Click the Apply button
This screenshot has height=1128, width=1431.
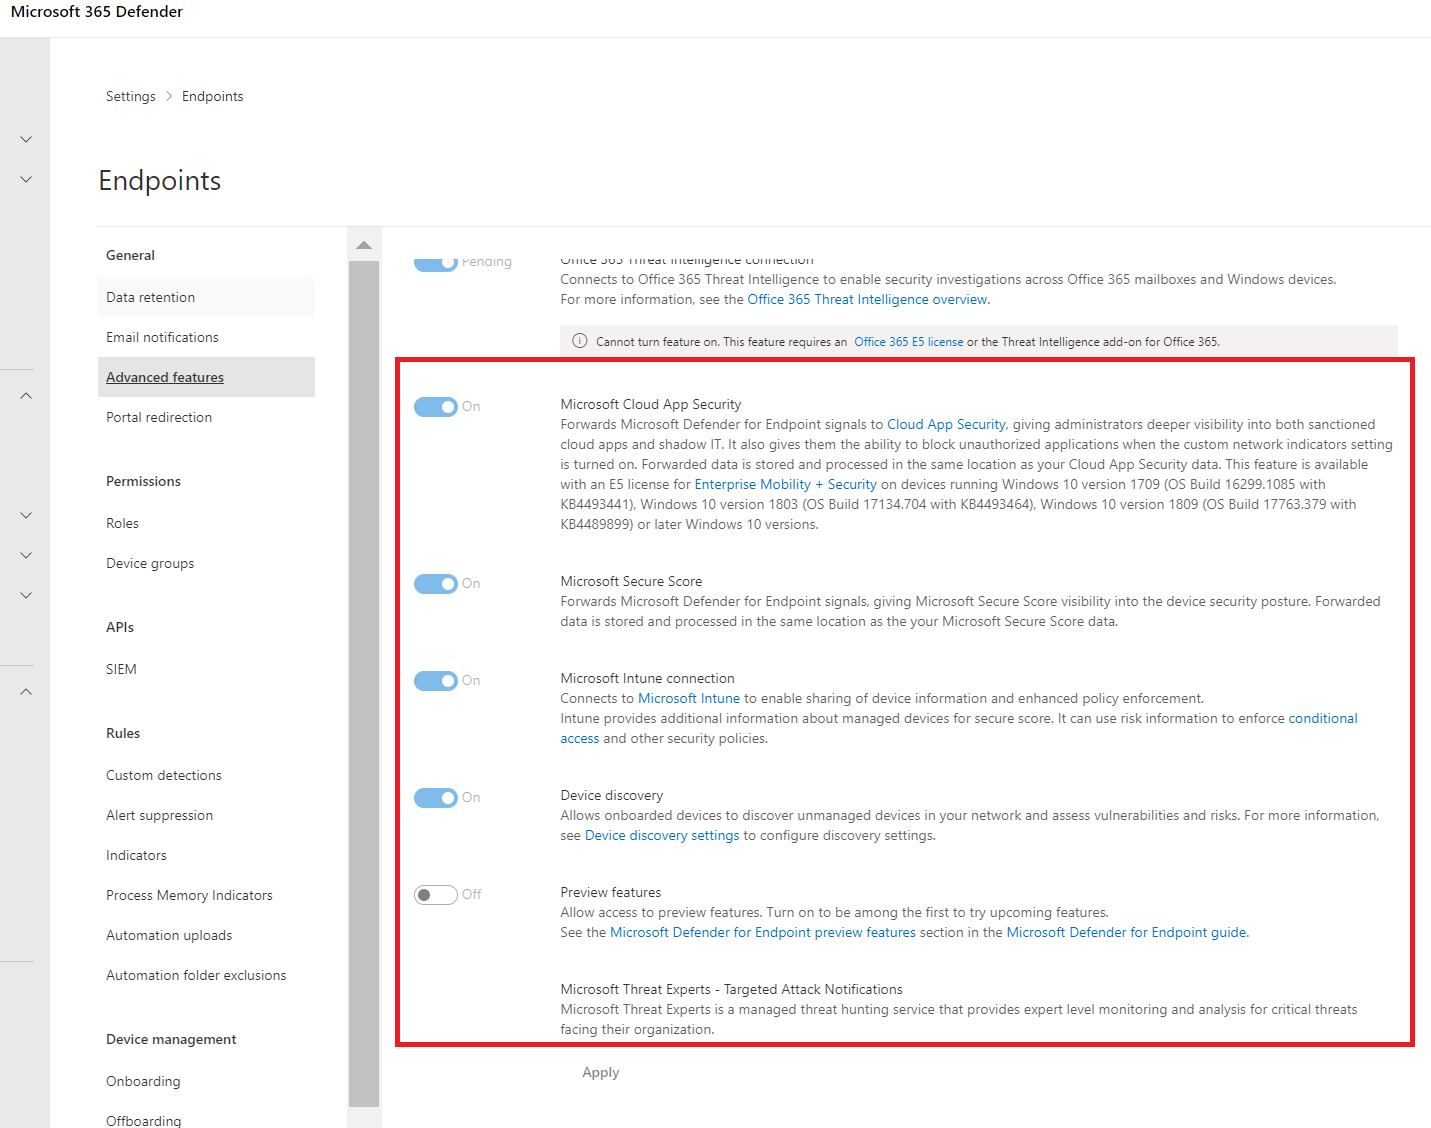tap(600, 1072)
